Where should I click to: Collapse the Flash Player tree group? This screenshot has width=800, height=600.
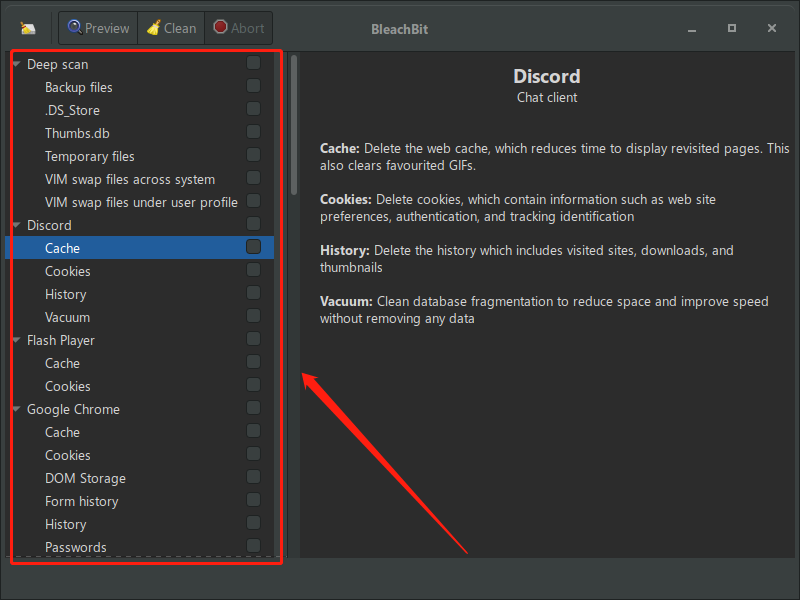(x=16, y=341)
